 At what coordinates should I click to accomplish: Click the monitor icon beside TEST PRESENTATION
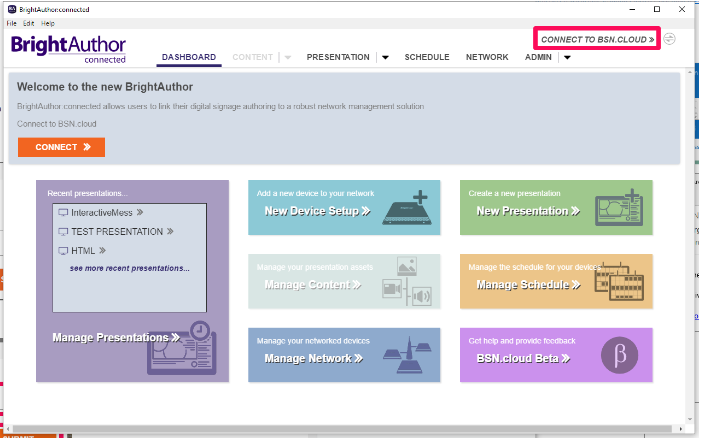63,232
